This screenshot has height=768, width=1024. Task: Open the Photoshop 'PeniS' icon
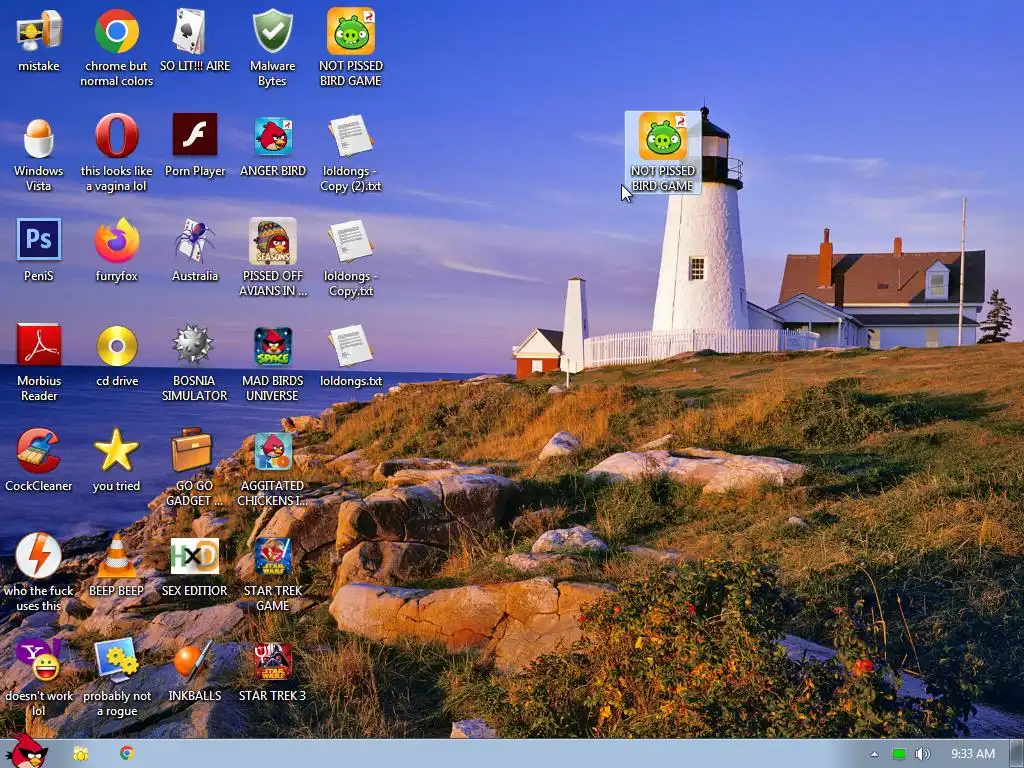pyautogui.click(x=39, y=240)
